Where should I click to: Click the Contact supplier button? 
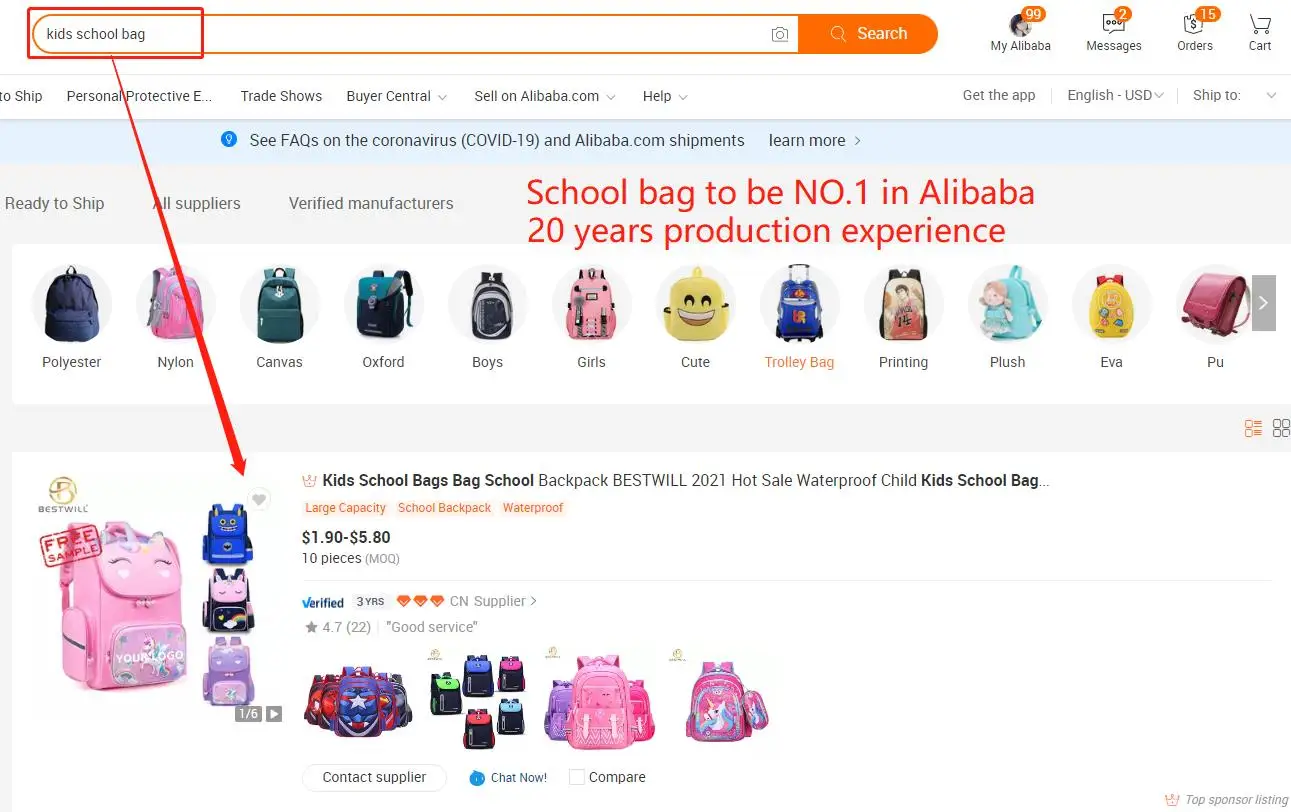(x=374, y=777)
